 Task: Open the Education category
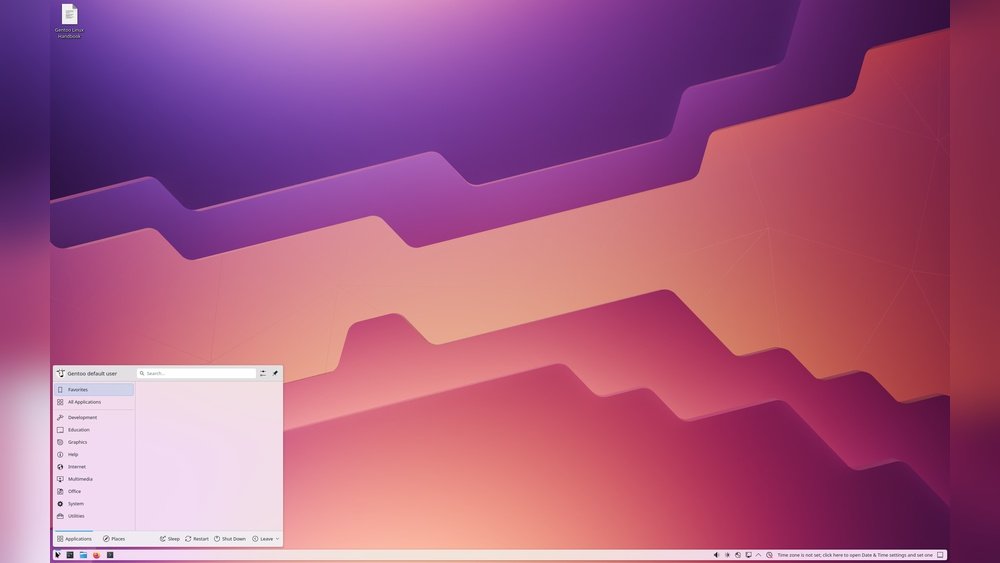pyautogui.click(x=94, y=430)
